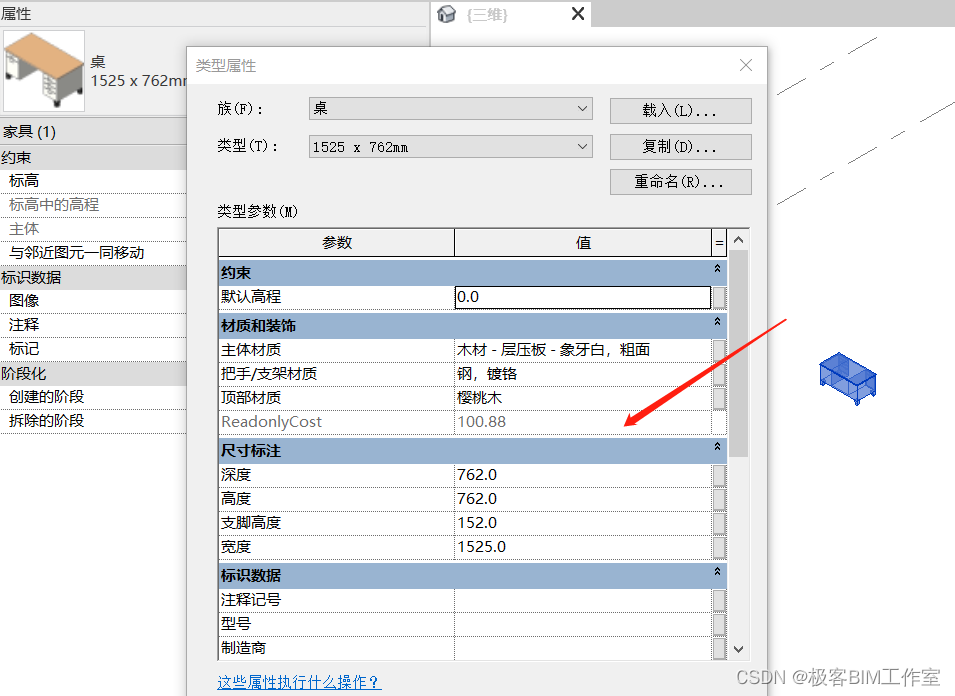The image size is (955, 696).
Task: Click associate parameter icon beside 顶部材质 value
Action: pyautogui.click(x=719, y=399)
